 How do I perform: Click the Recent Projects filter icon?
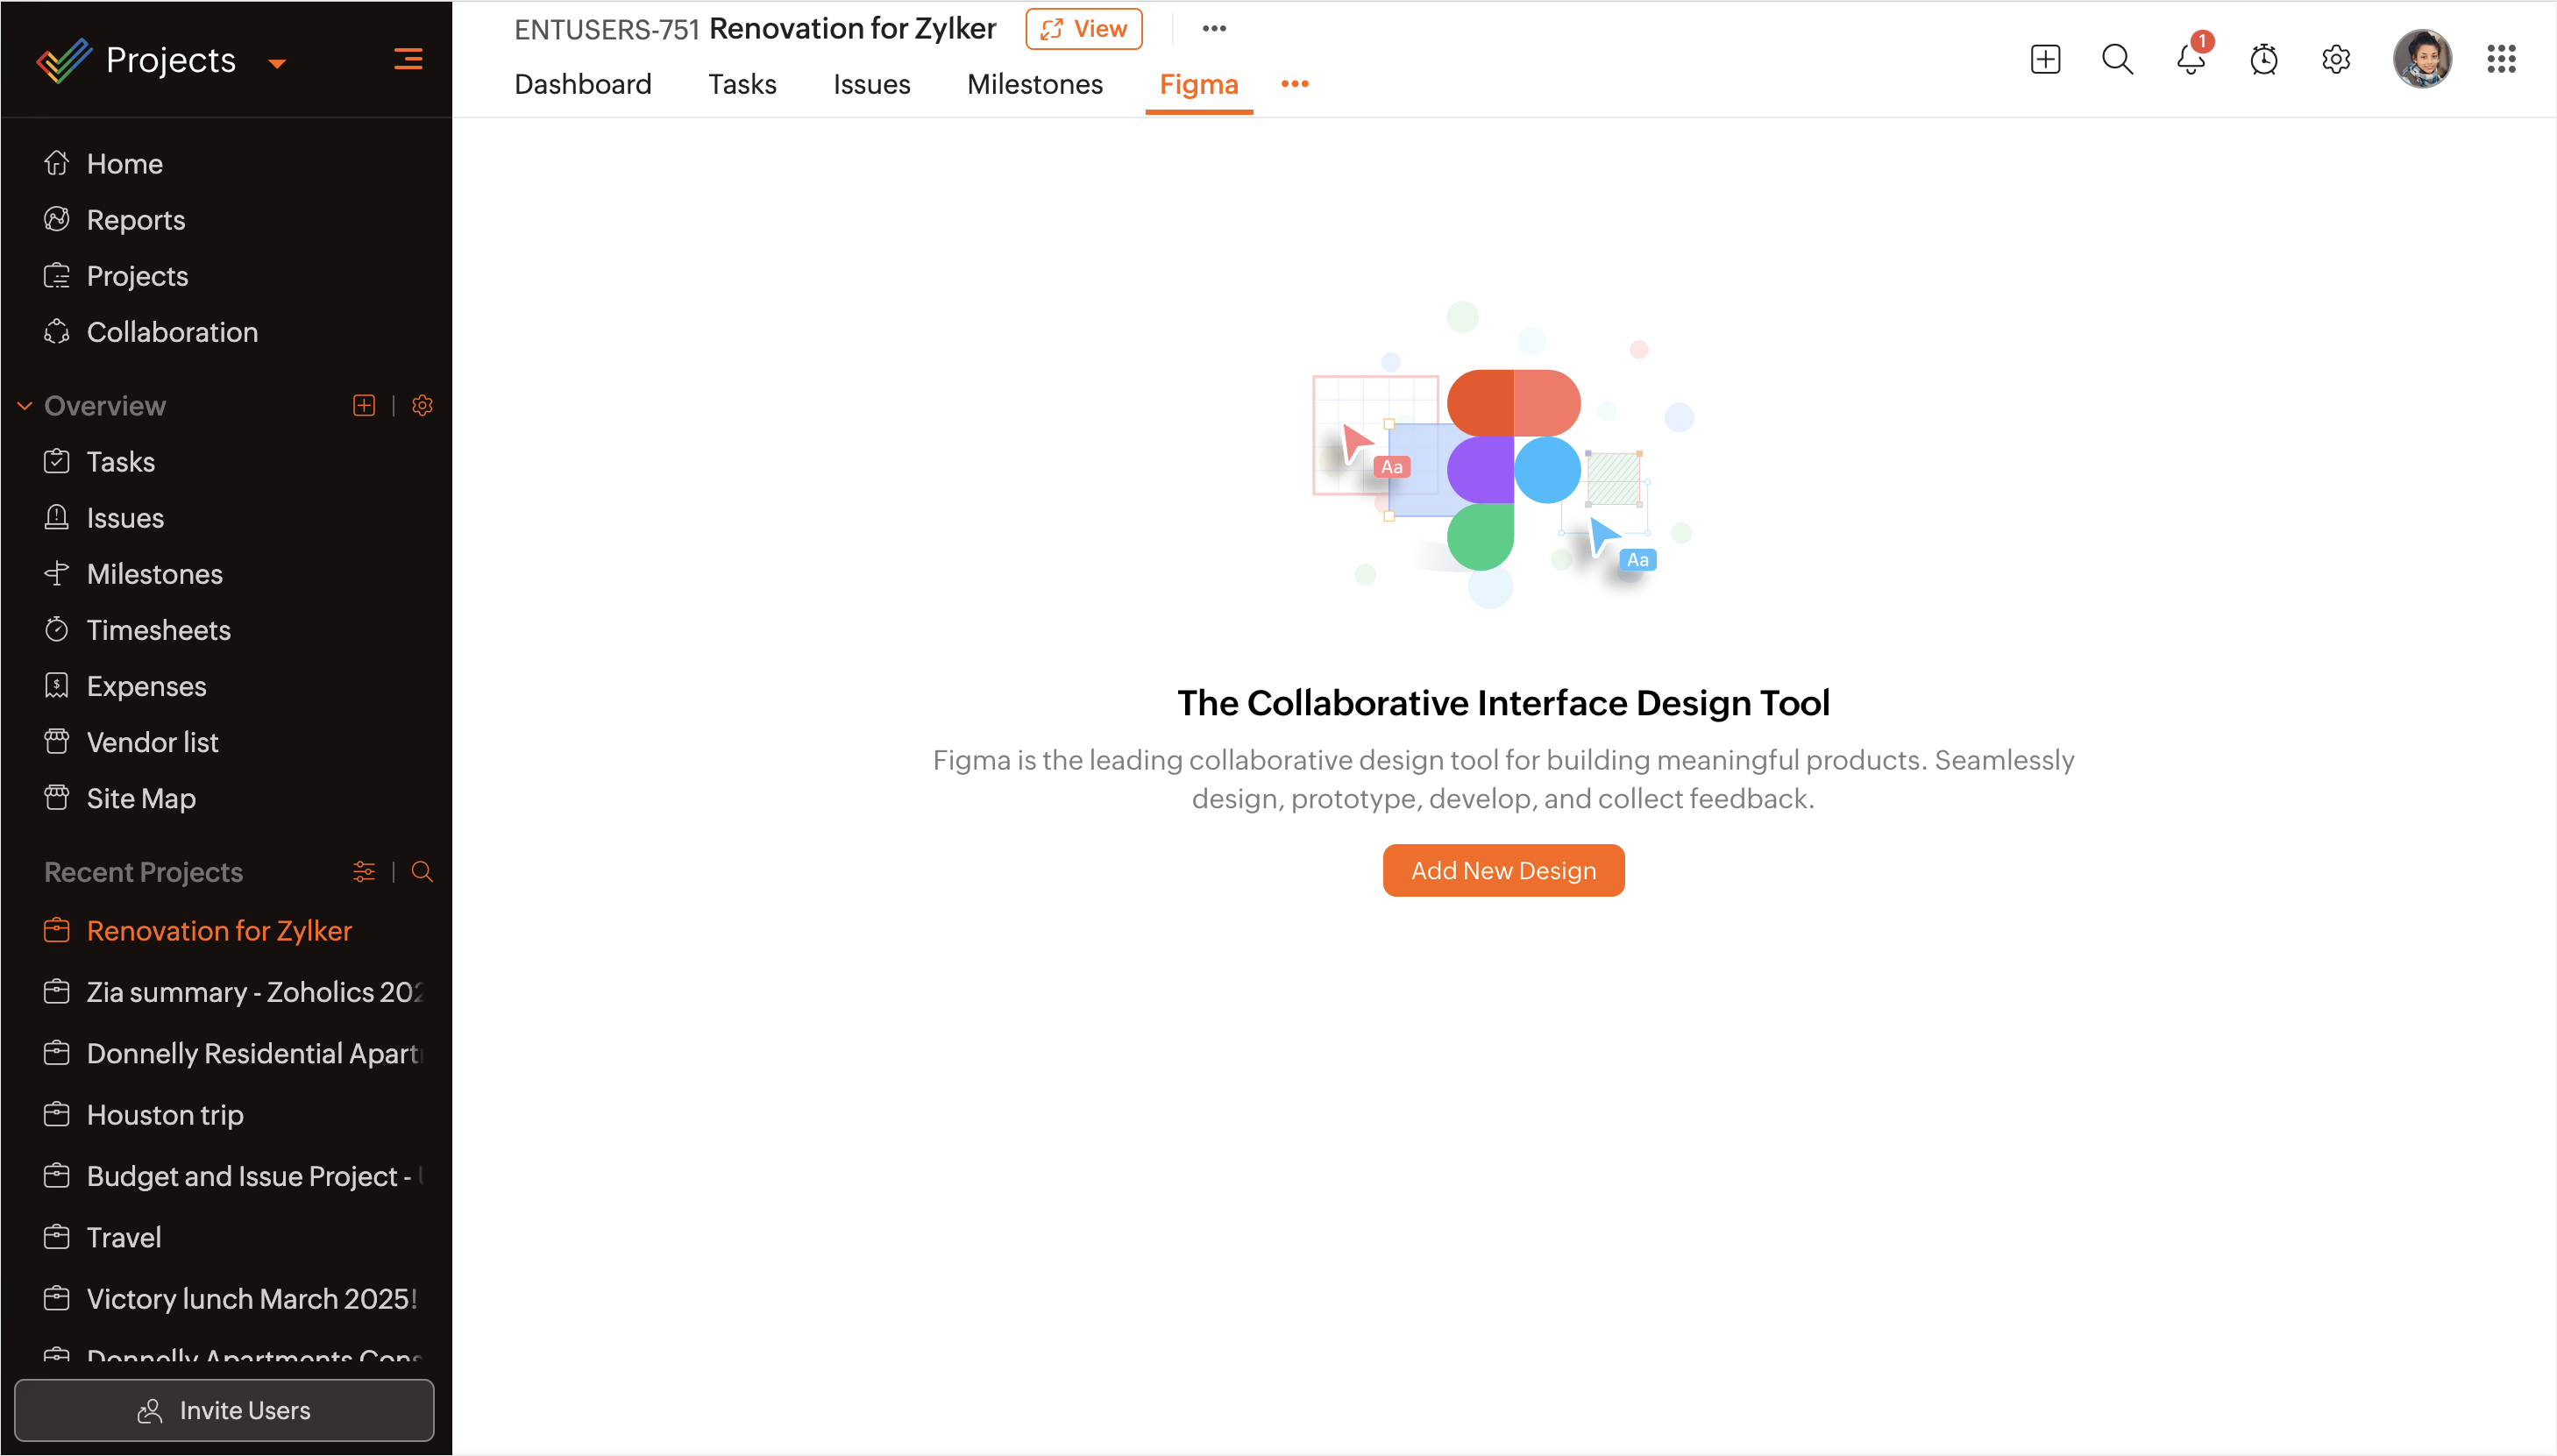click(364, 871)
